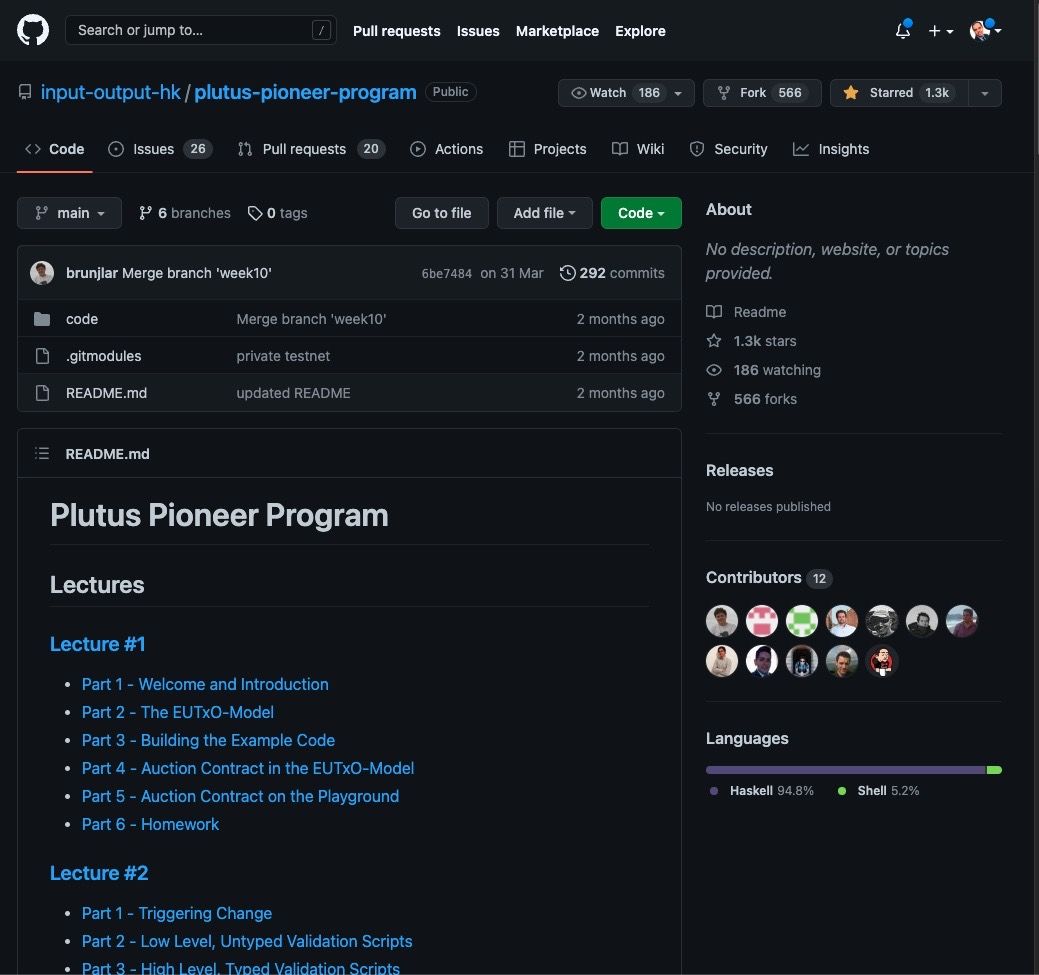The image size is (1039, 975).
Task: Click the Go to file button
Action: coord(441,213)
